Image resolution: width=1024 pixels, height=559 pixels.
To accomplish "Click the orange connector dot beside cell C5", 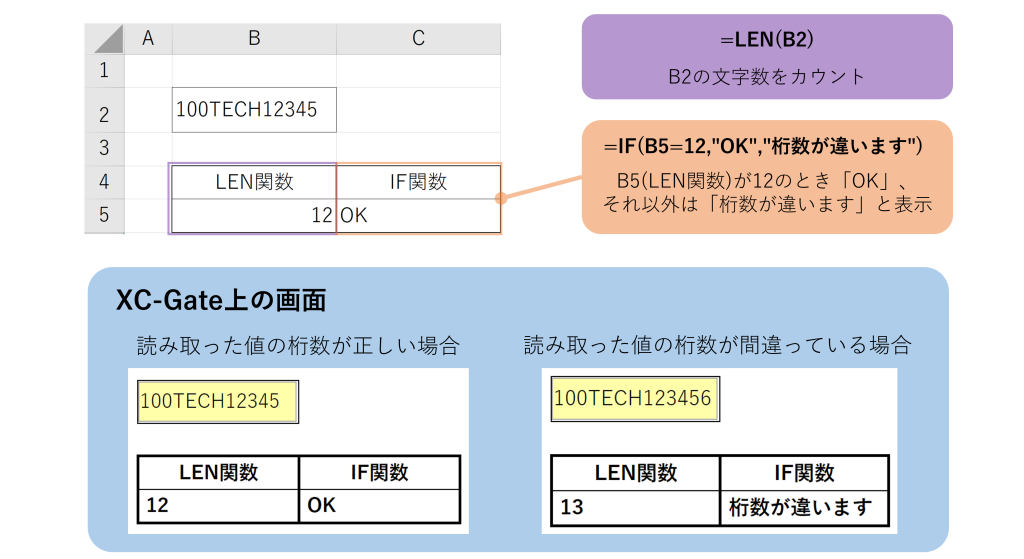I will pos(501,198).
